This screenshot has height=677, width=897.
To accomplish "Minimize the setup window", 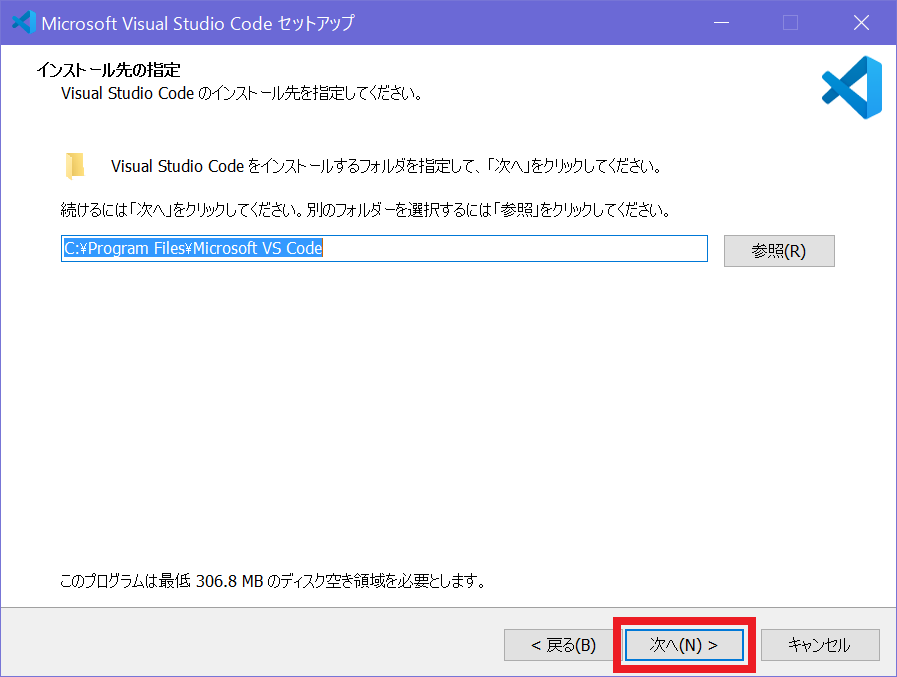I will click(721, 22).
